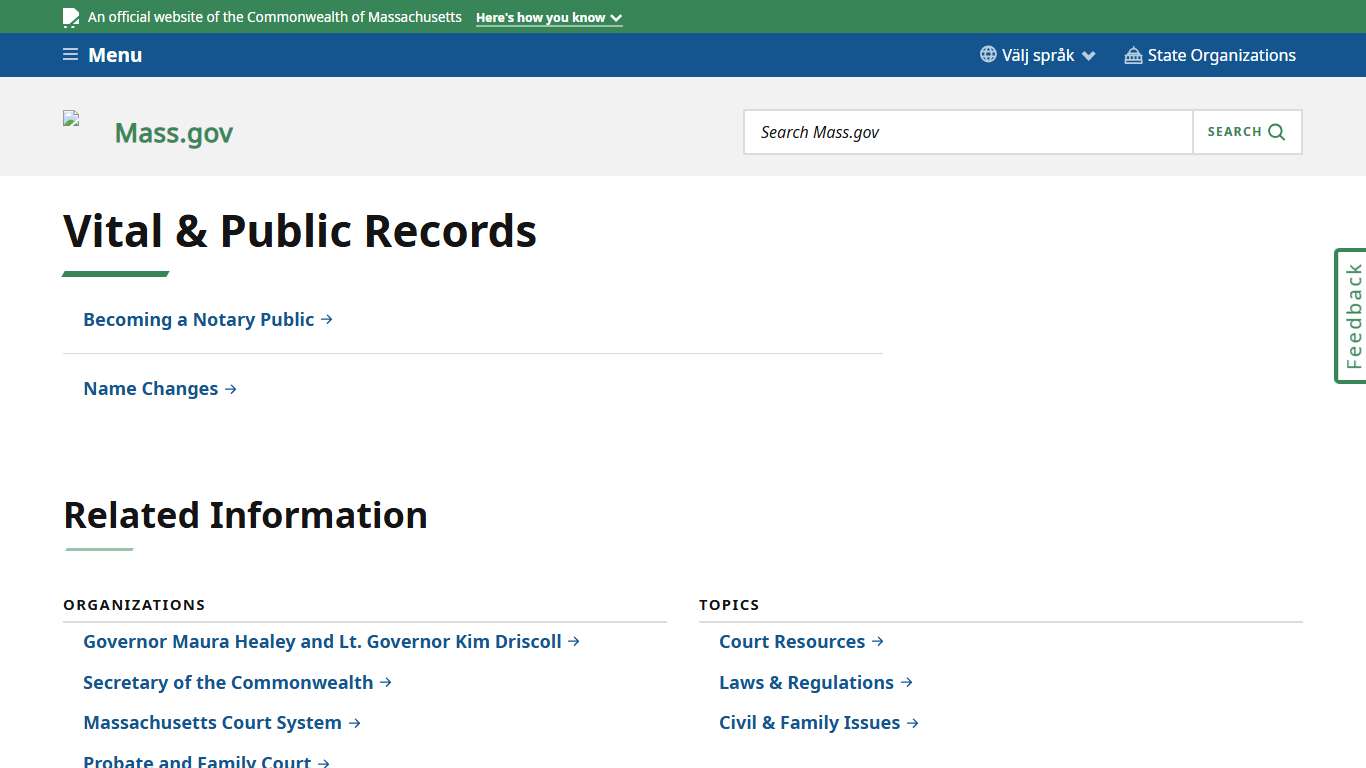The height and width of the screenshot is (768, 1366).
Task: Open the Feedback side tab
Action: click(x=1351, y=316)
